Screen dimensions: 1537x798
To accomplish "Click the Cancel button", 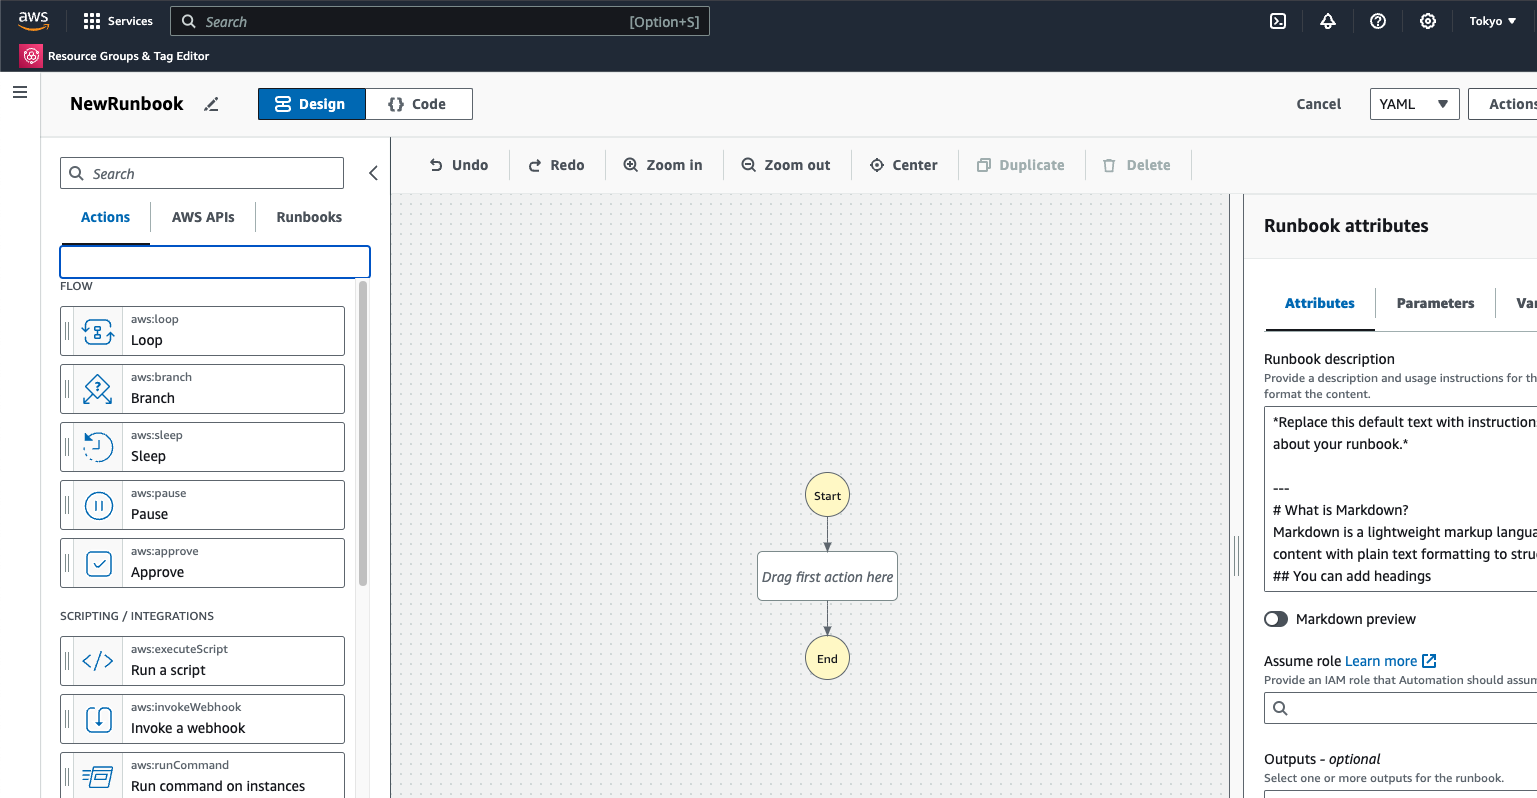I will [1319, 104].
